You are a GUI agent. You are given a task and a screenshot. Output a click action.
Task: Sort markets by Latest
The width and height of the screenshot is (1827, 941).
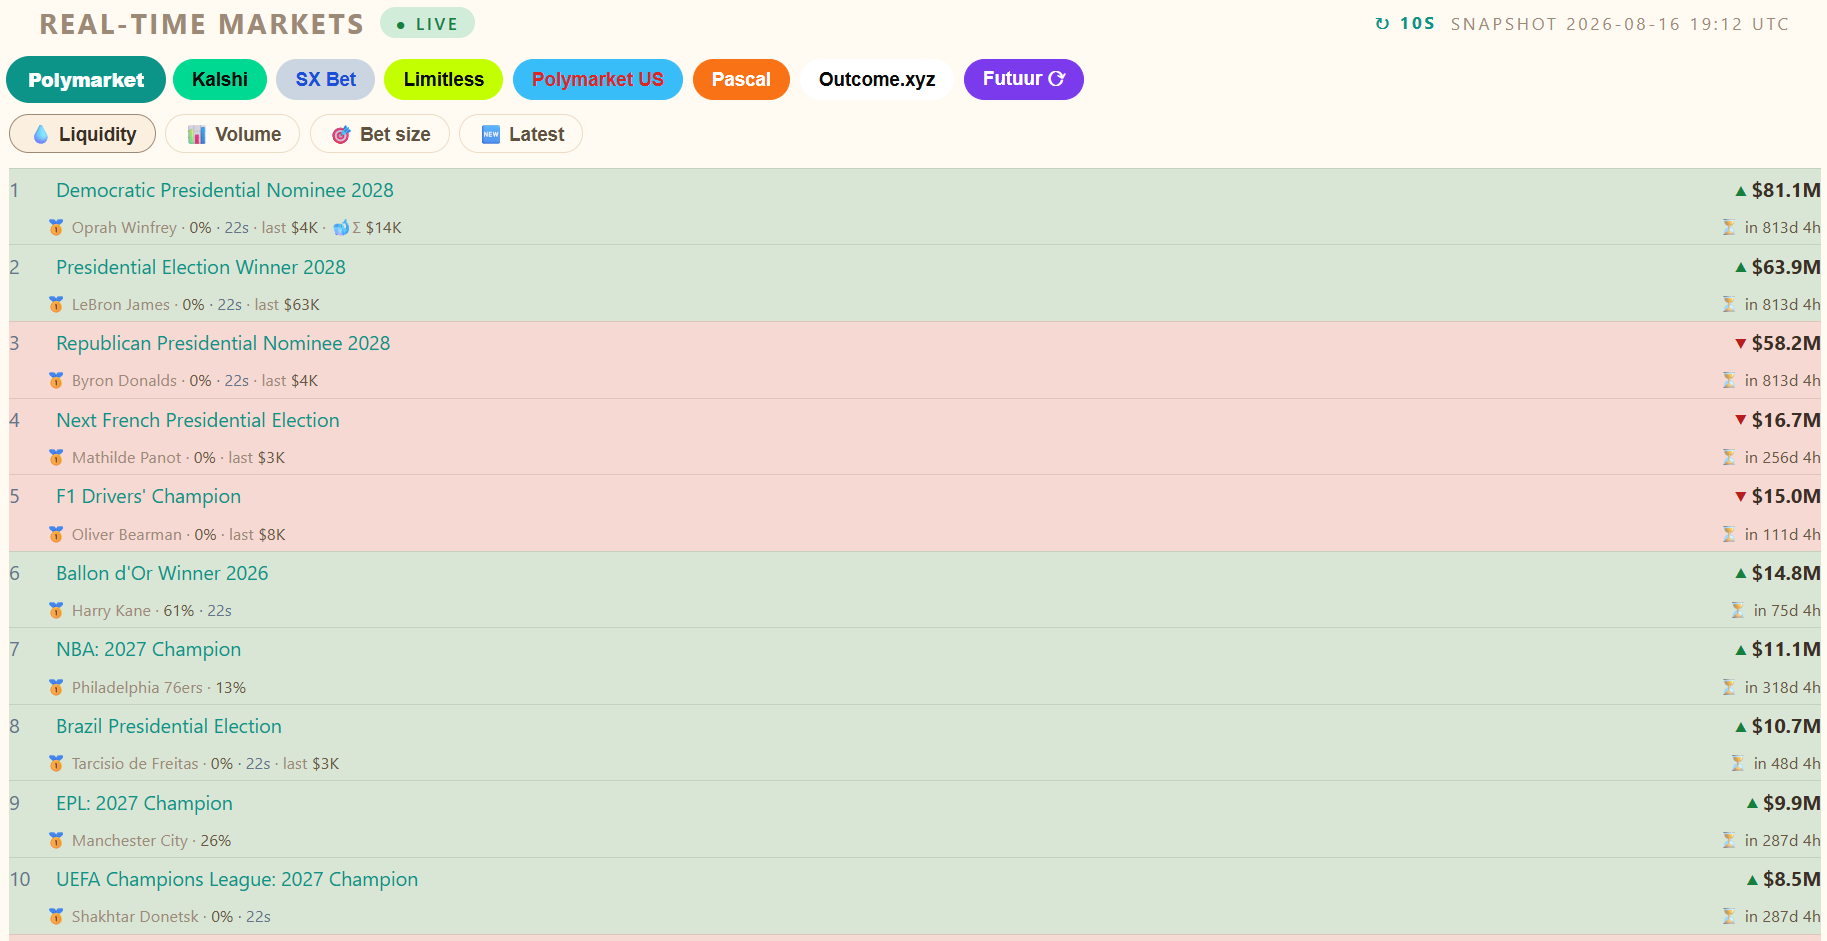coord(521,134)
